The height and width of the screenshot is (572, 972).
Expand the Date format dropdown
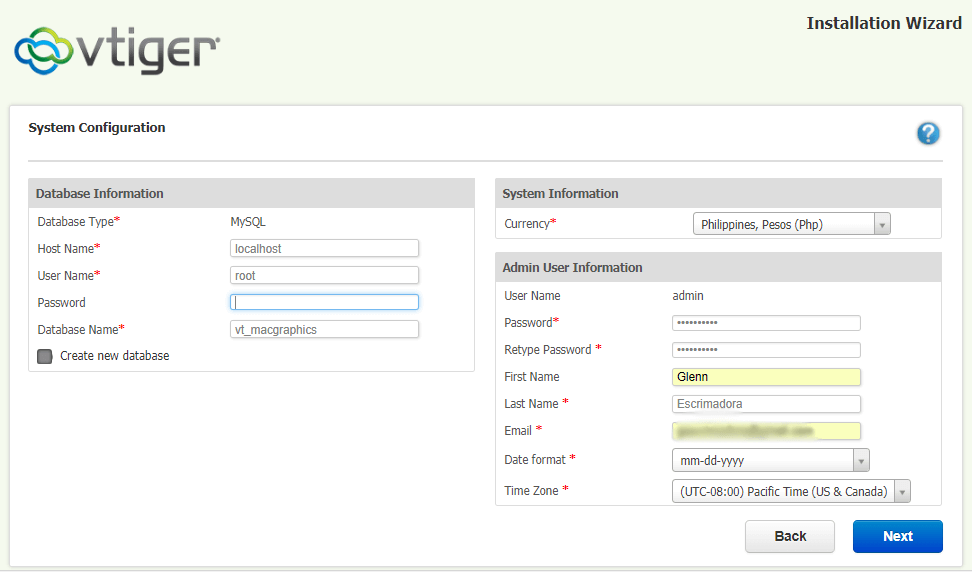(771, 460)
